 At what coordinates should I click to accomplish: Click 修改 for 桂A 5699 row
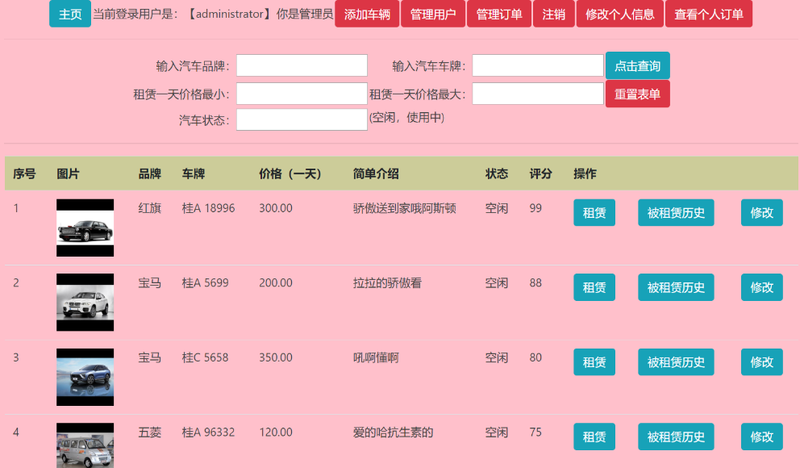click(x=762, y=287)
